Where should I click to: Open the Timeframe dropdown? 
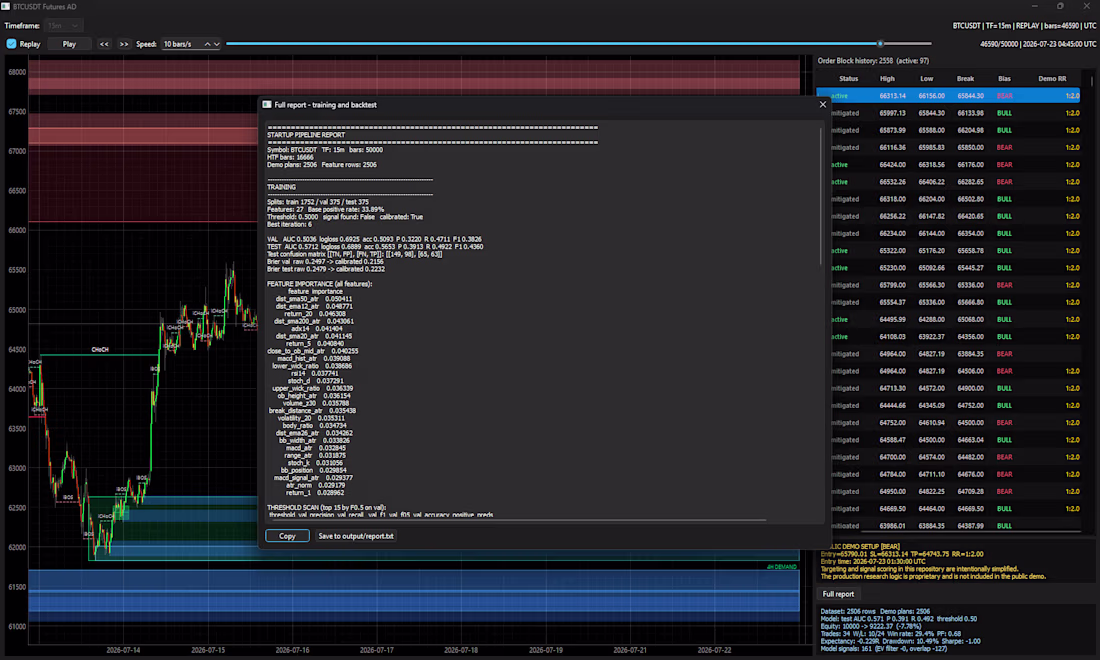(63, 25)
